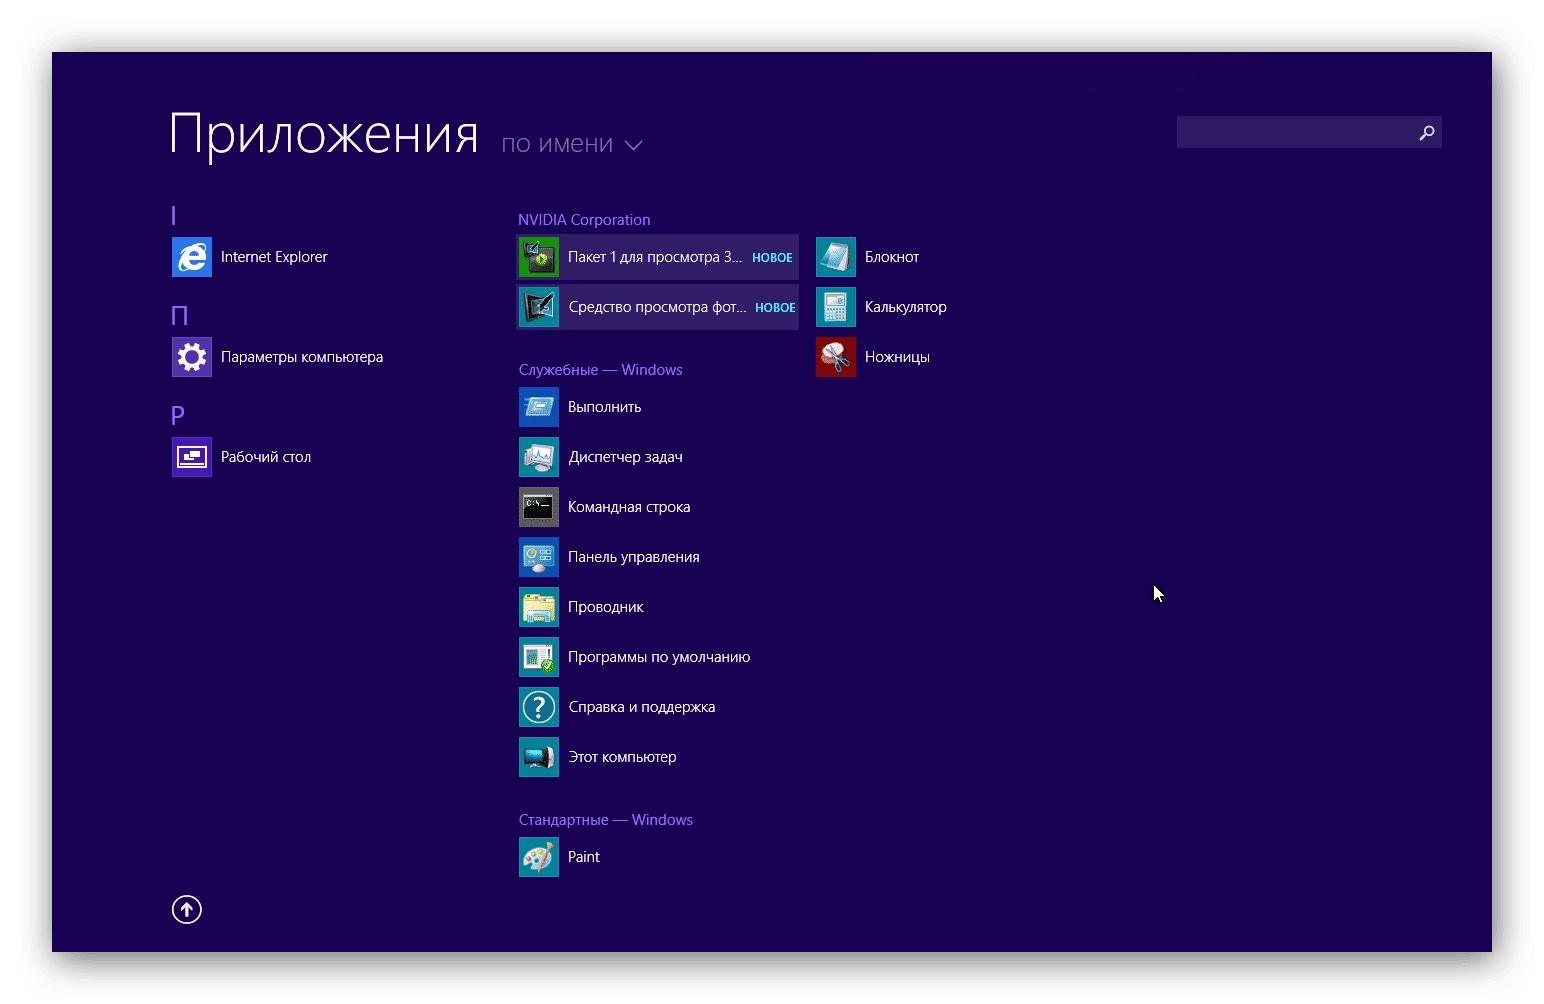Click the 'Ножницы' label
Screen dimensions: 1544x1004
tap(897, 357)
